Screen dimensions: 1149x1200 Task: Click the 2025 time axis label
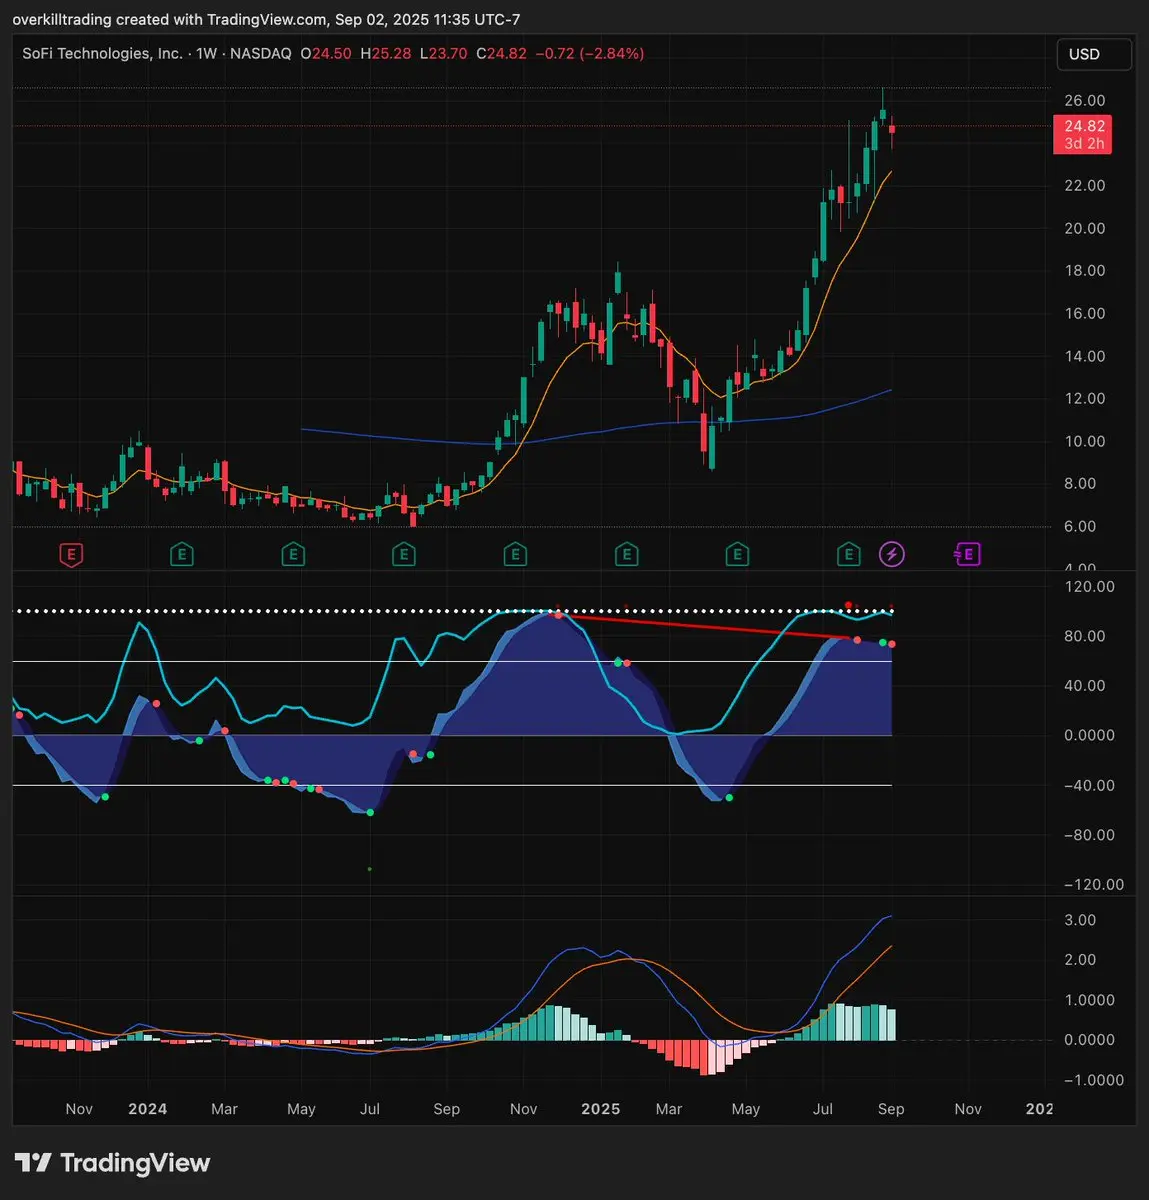(x=601, y=1109)
